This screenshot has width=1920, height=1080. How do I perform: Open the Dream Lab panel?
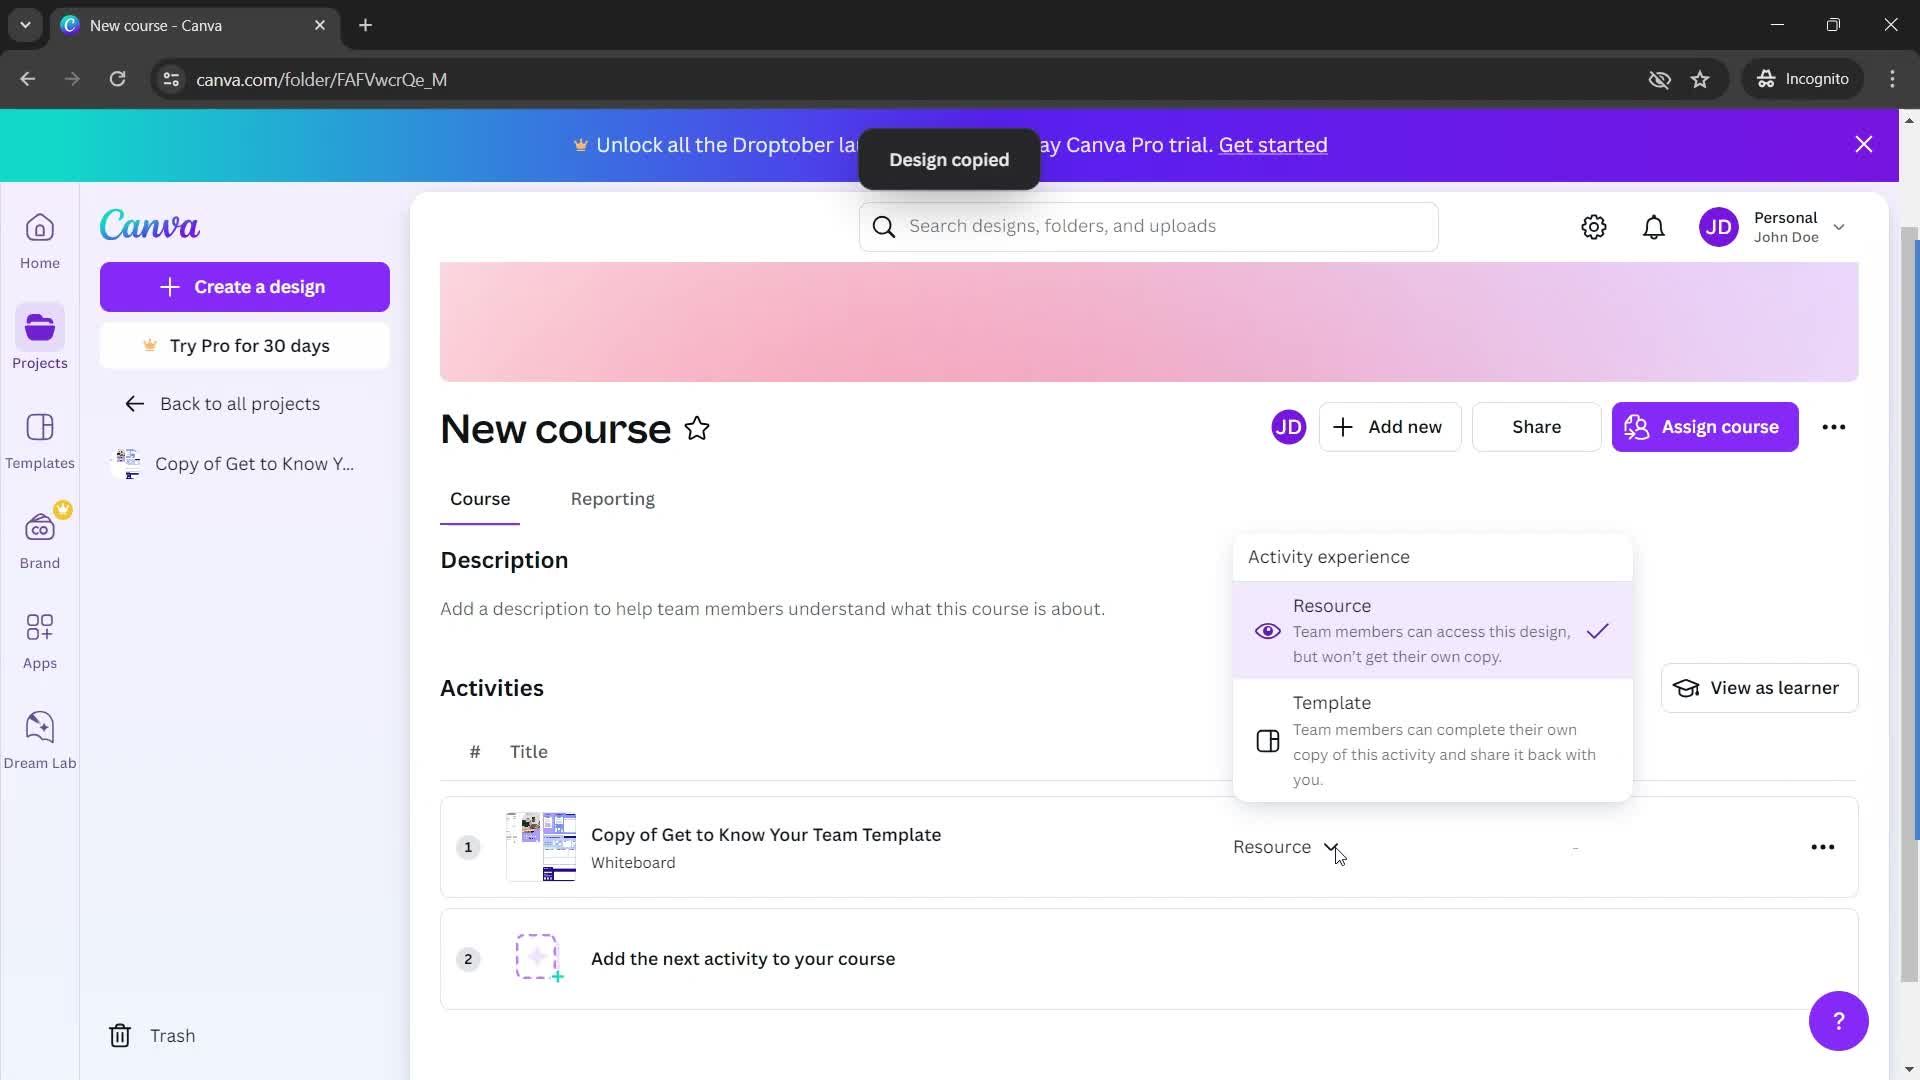coord(40,737)
